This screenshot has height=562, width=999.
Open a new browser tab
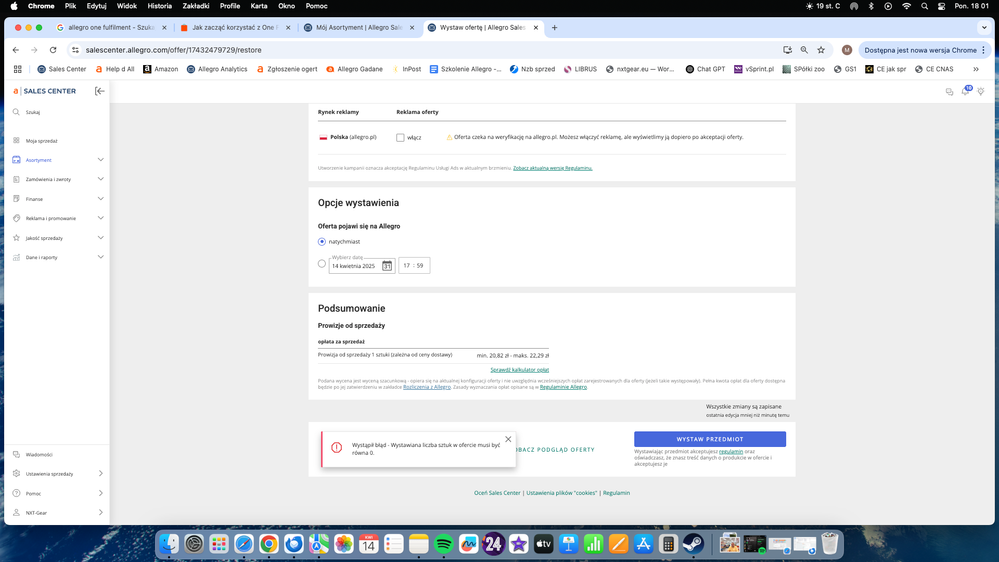pyautogui.click(x=554, y=27)
